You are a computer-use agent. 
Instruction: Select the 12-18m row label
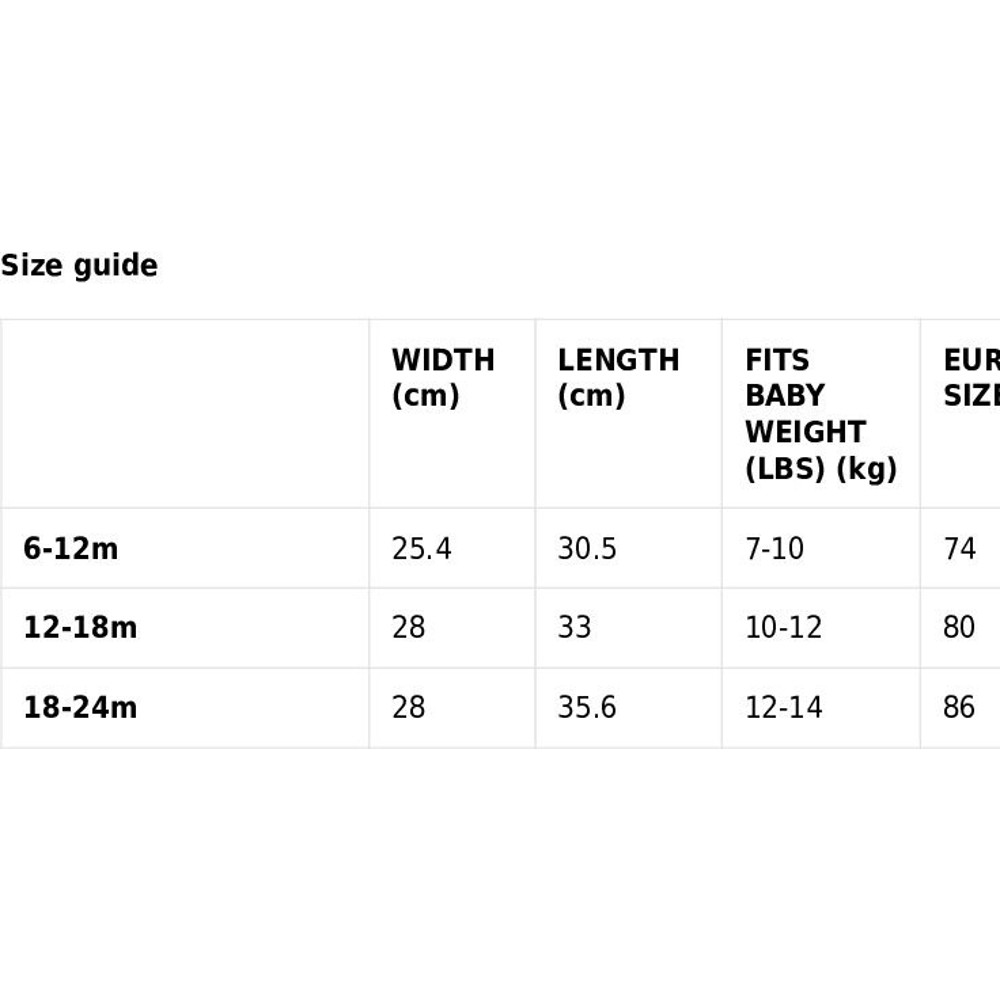80,628
